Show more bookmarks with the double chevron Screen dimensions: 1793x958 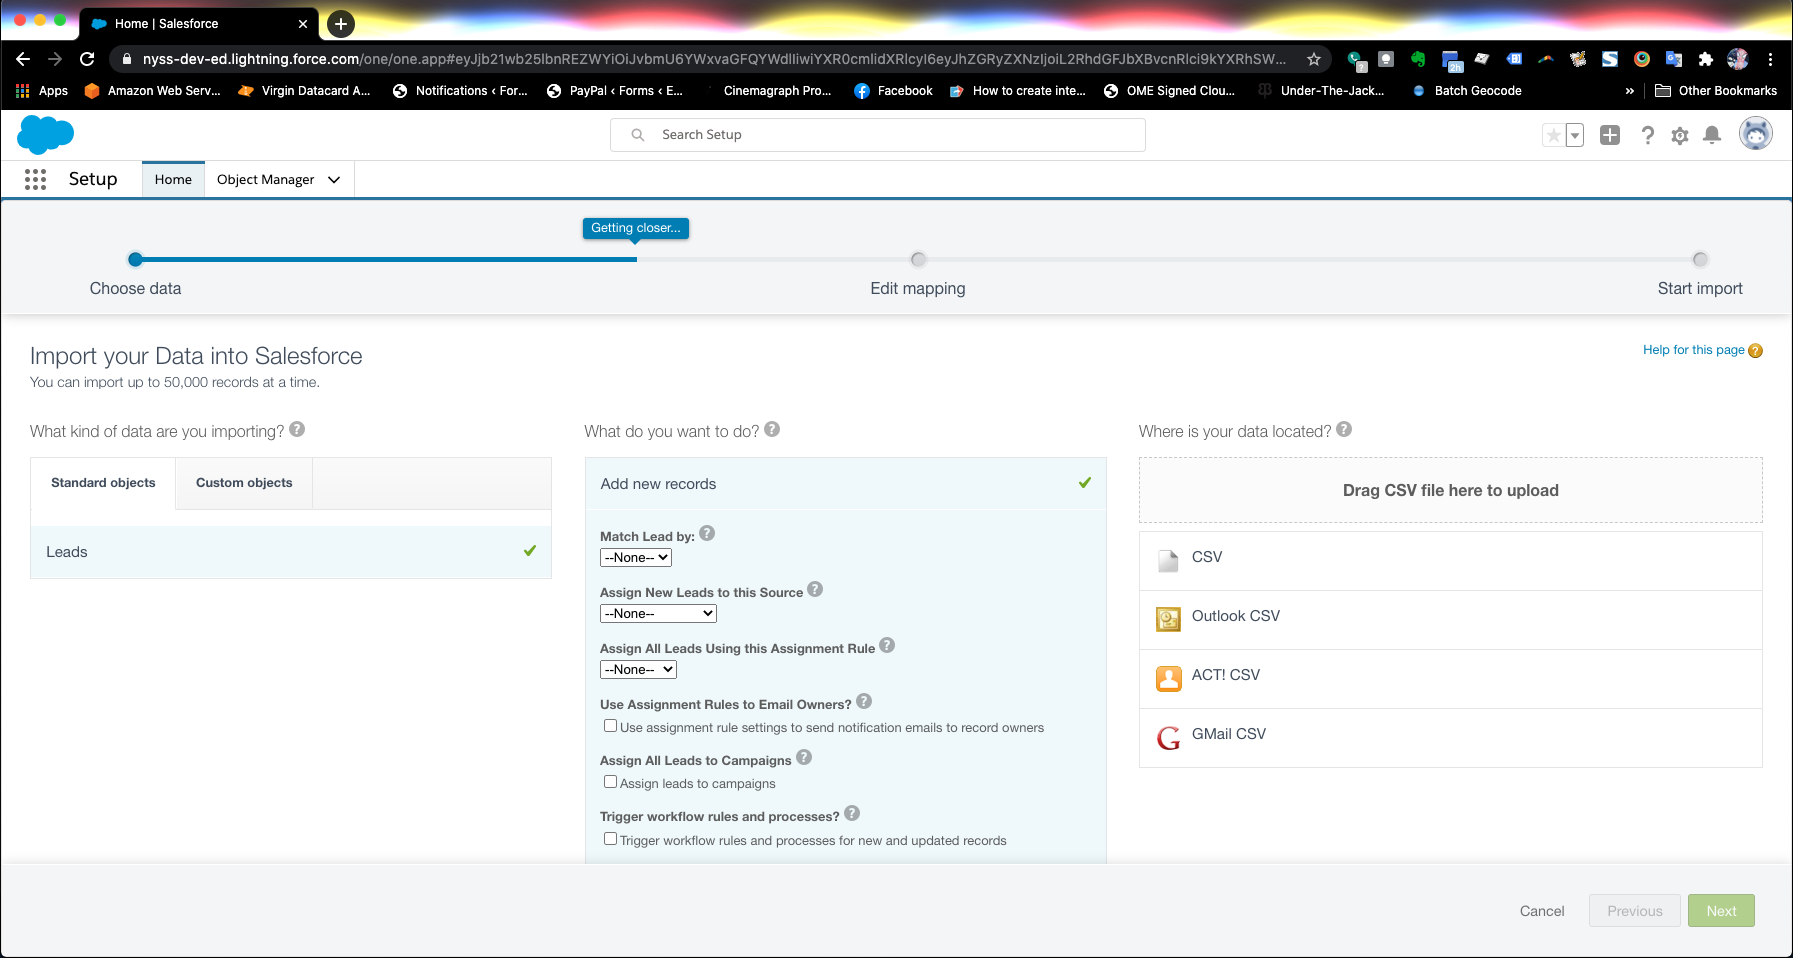tap(1629, 91)
